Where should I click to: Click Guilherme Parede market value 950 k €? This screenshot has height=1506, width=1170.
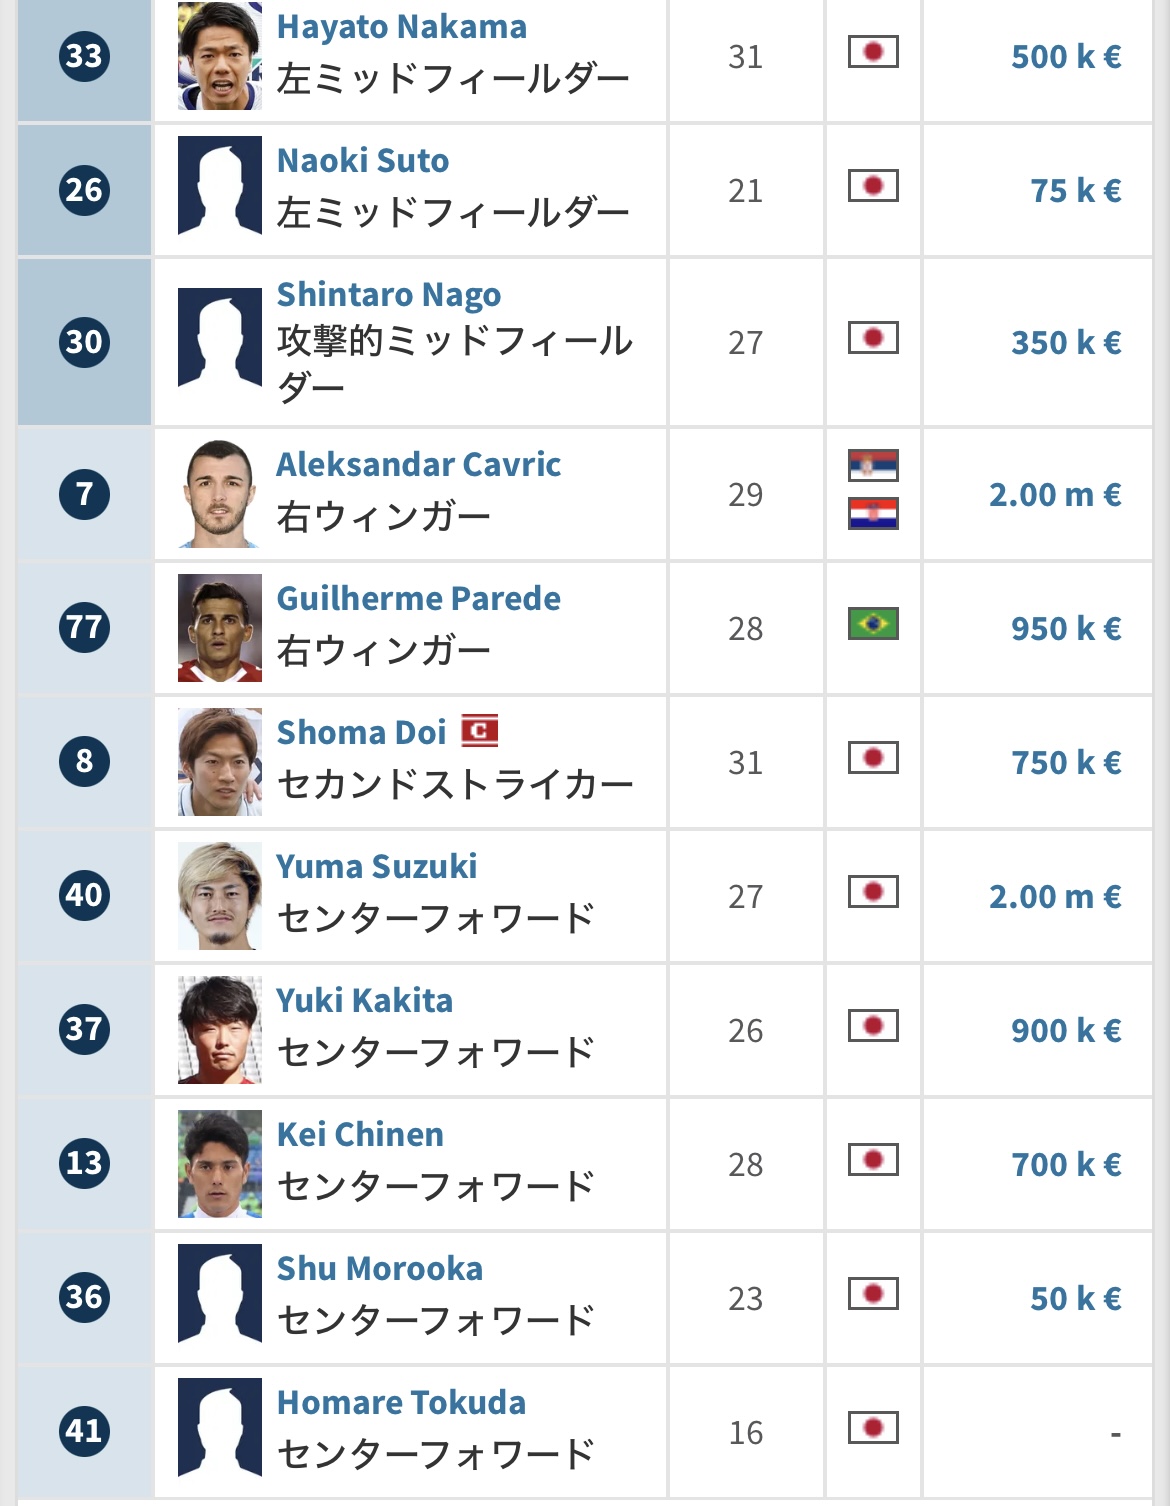[x=1066, y=628]
